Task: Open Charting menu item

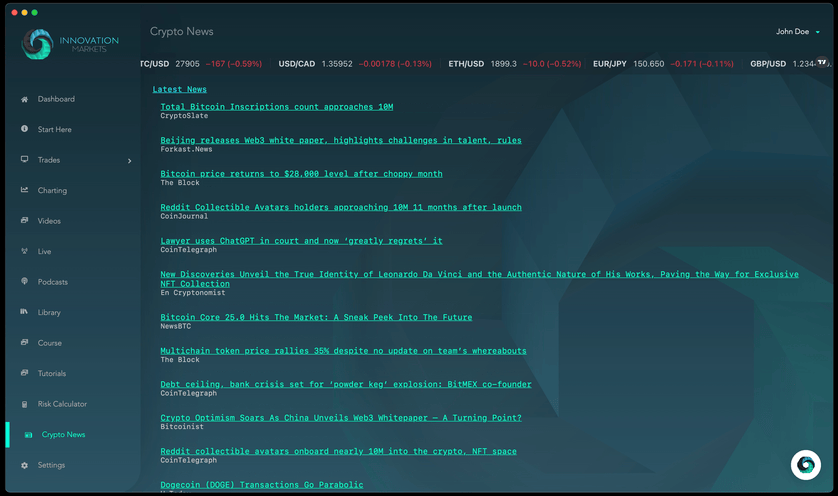Action: tap(52, 190)
